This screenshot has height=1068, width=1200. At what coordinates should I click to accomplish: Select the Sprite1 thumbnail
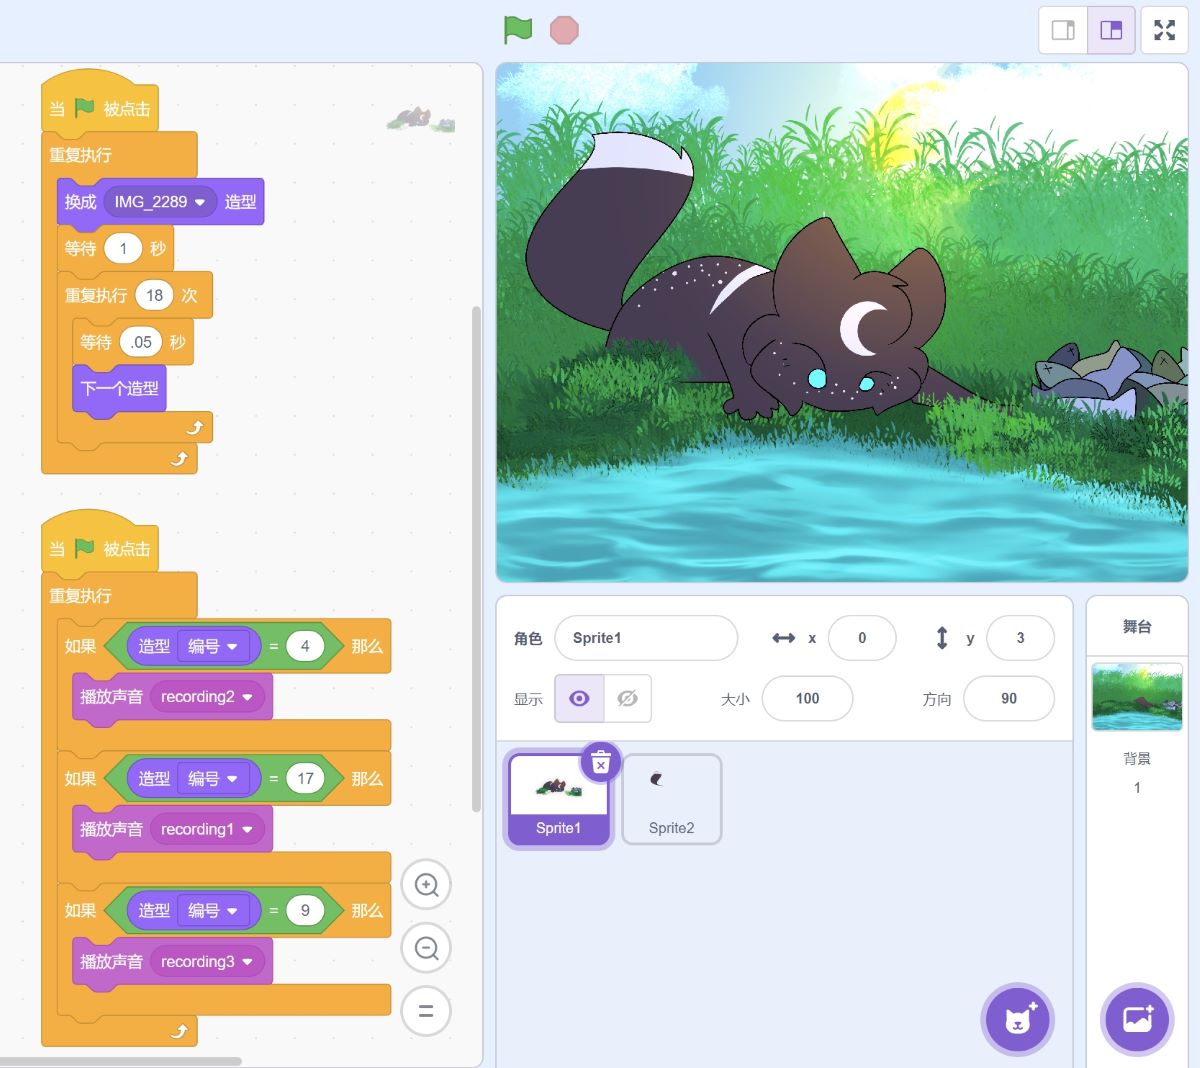coord(558,799)
